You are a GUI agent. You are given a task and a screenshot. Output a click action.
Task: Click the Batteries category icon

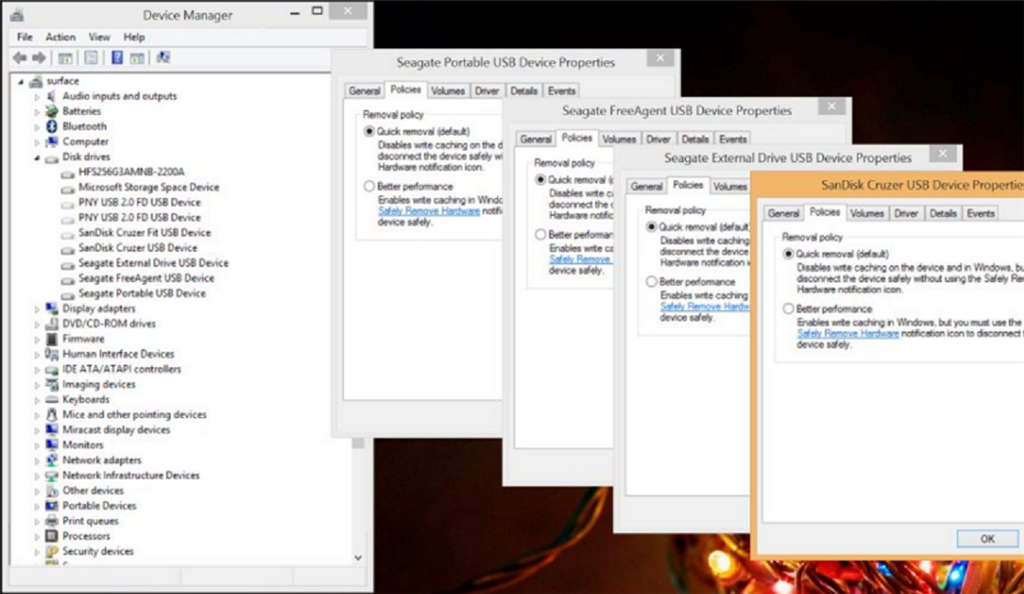pos(52,112)
